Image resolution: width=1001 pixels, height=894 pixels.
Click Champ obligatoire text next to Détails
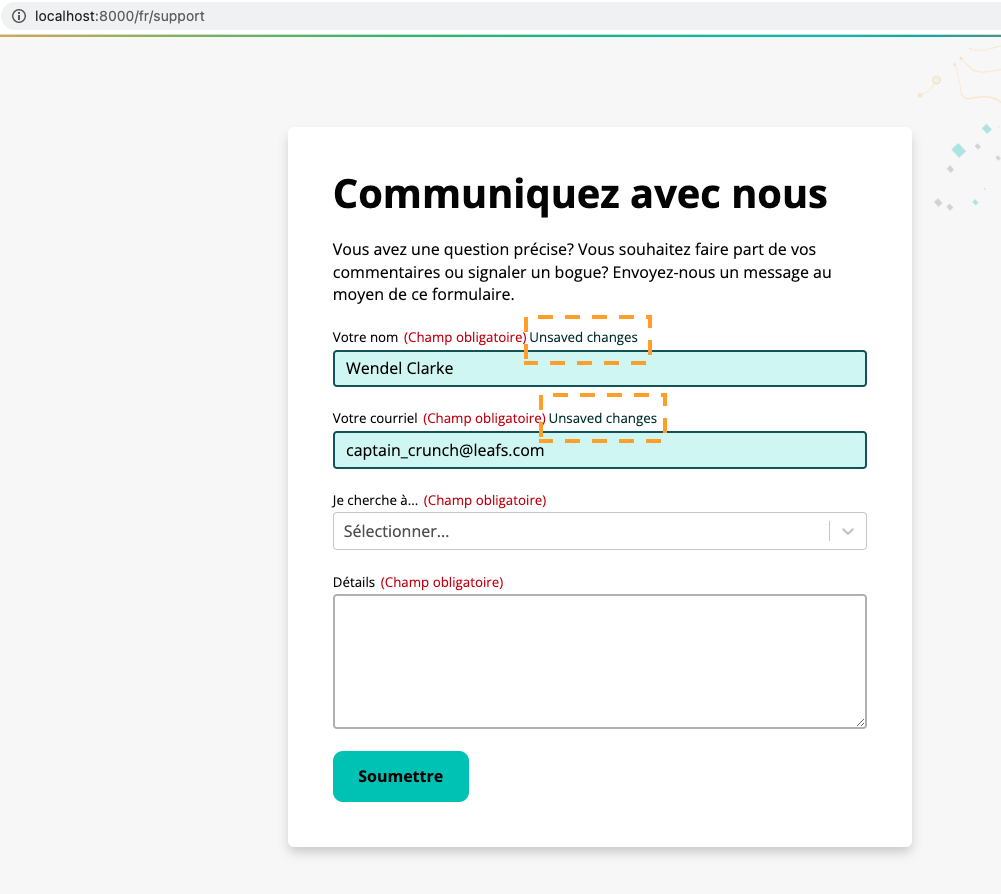(442, 582)
